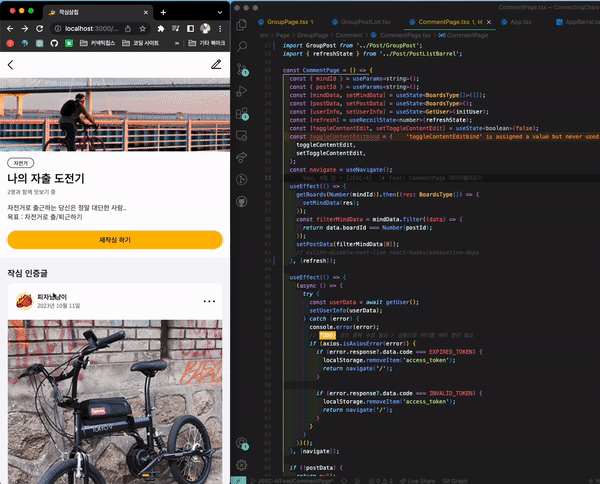Open the 커넥팅칩스 bookmarks folder
Viewport: 600px width, 484px height.
tap(97, 43)
